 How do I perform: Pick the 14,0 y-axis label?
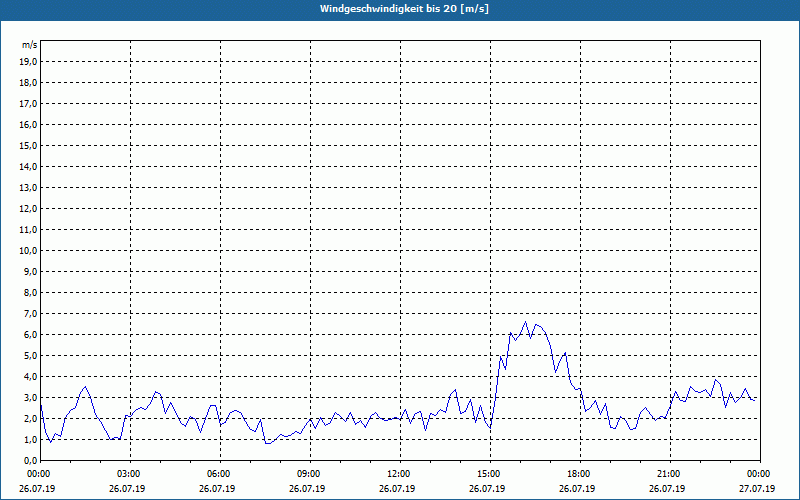tap(28, 166)
